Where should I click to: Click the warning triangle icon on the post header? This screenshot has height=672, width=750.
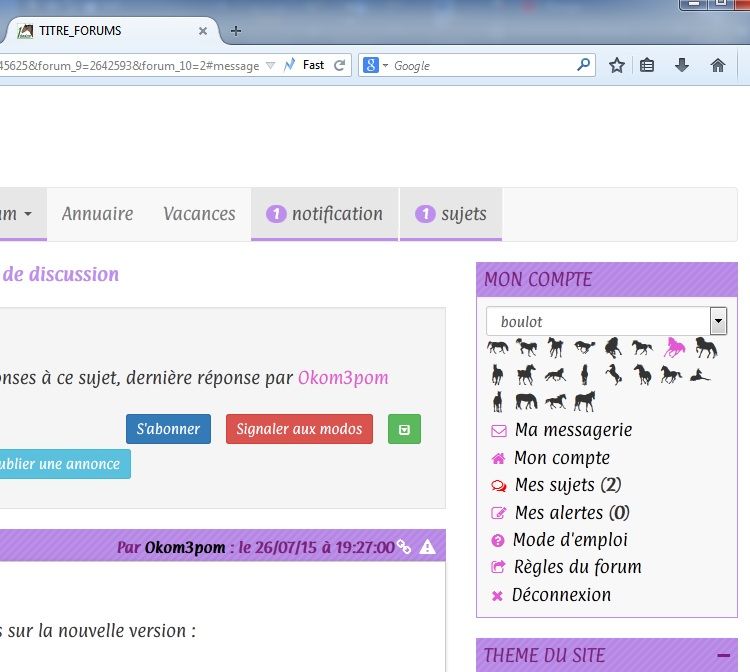[x=428, y=547]
